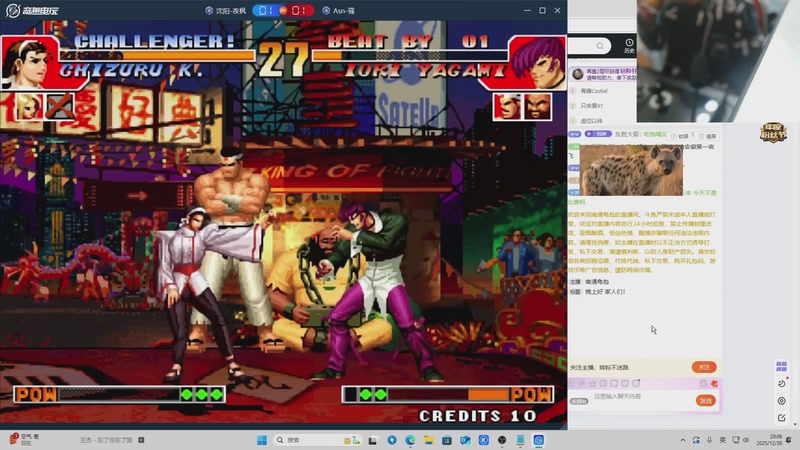Open Windows Start button
Viewport: 800px width, 450px height.
pyautogui.click(x=262, y=440)
